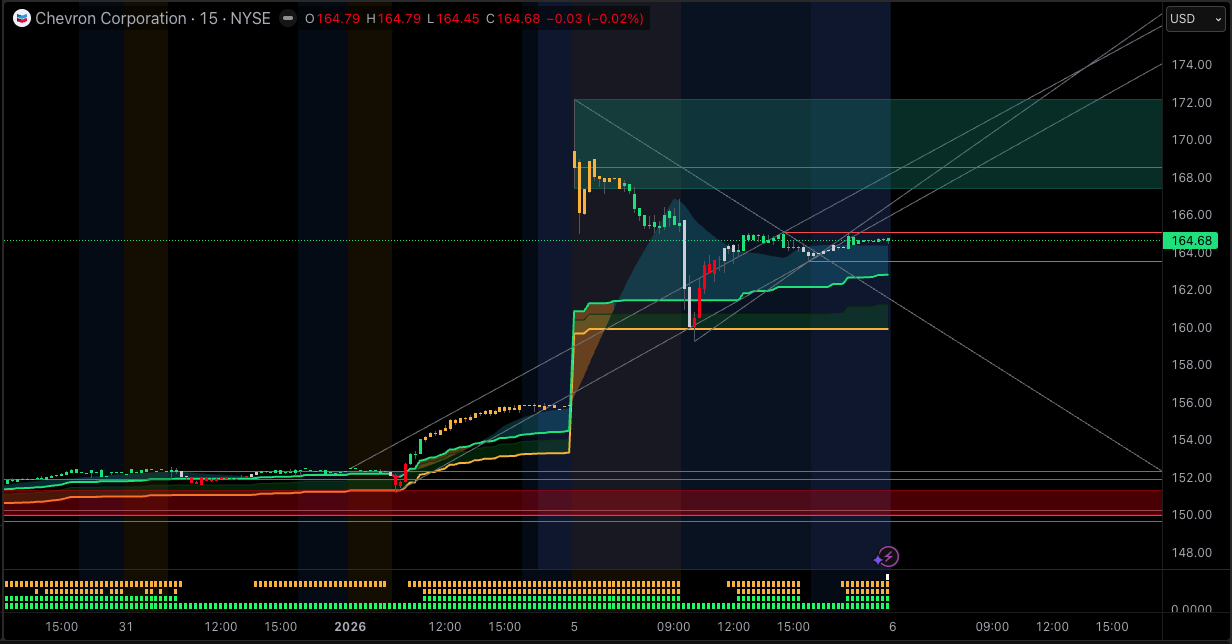
Task: Click the 2026 marker on the time axis
Action: click(350, 627)
